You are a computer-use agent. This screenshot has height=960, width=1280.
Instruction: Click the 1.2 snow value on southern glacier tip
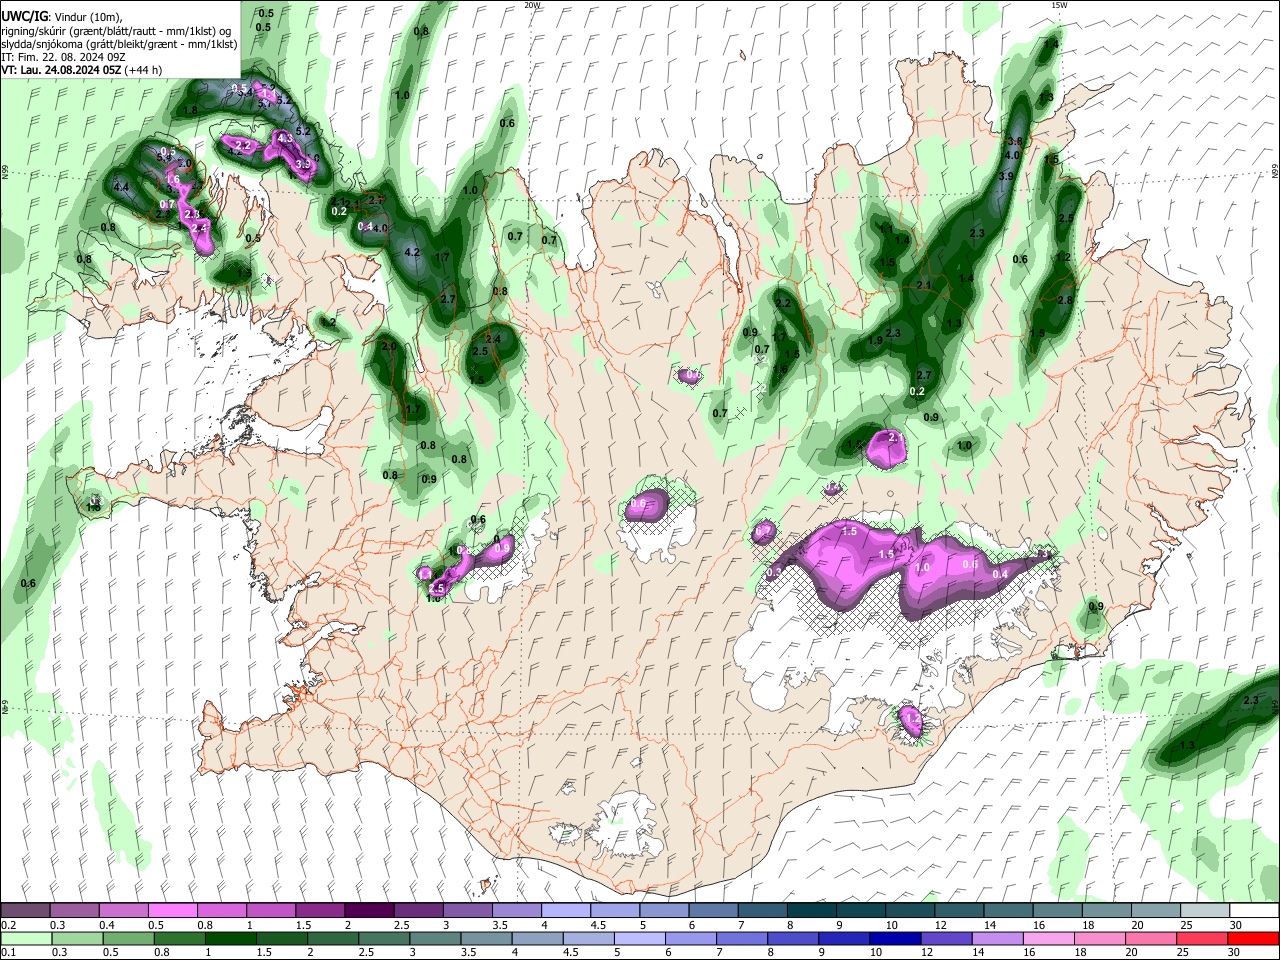point(911,718)
